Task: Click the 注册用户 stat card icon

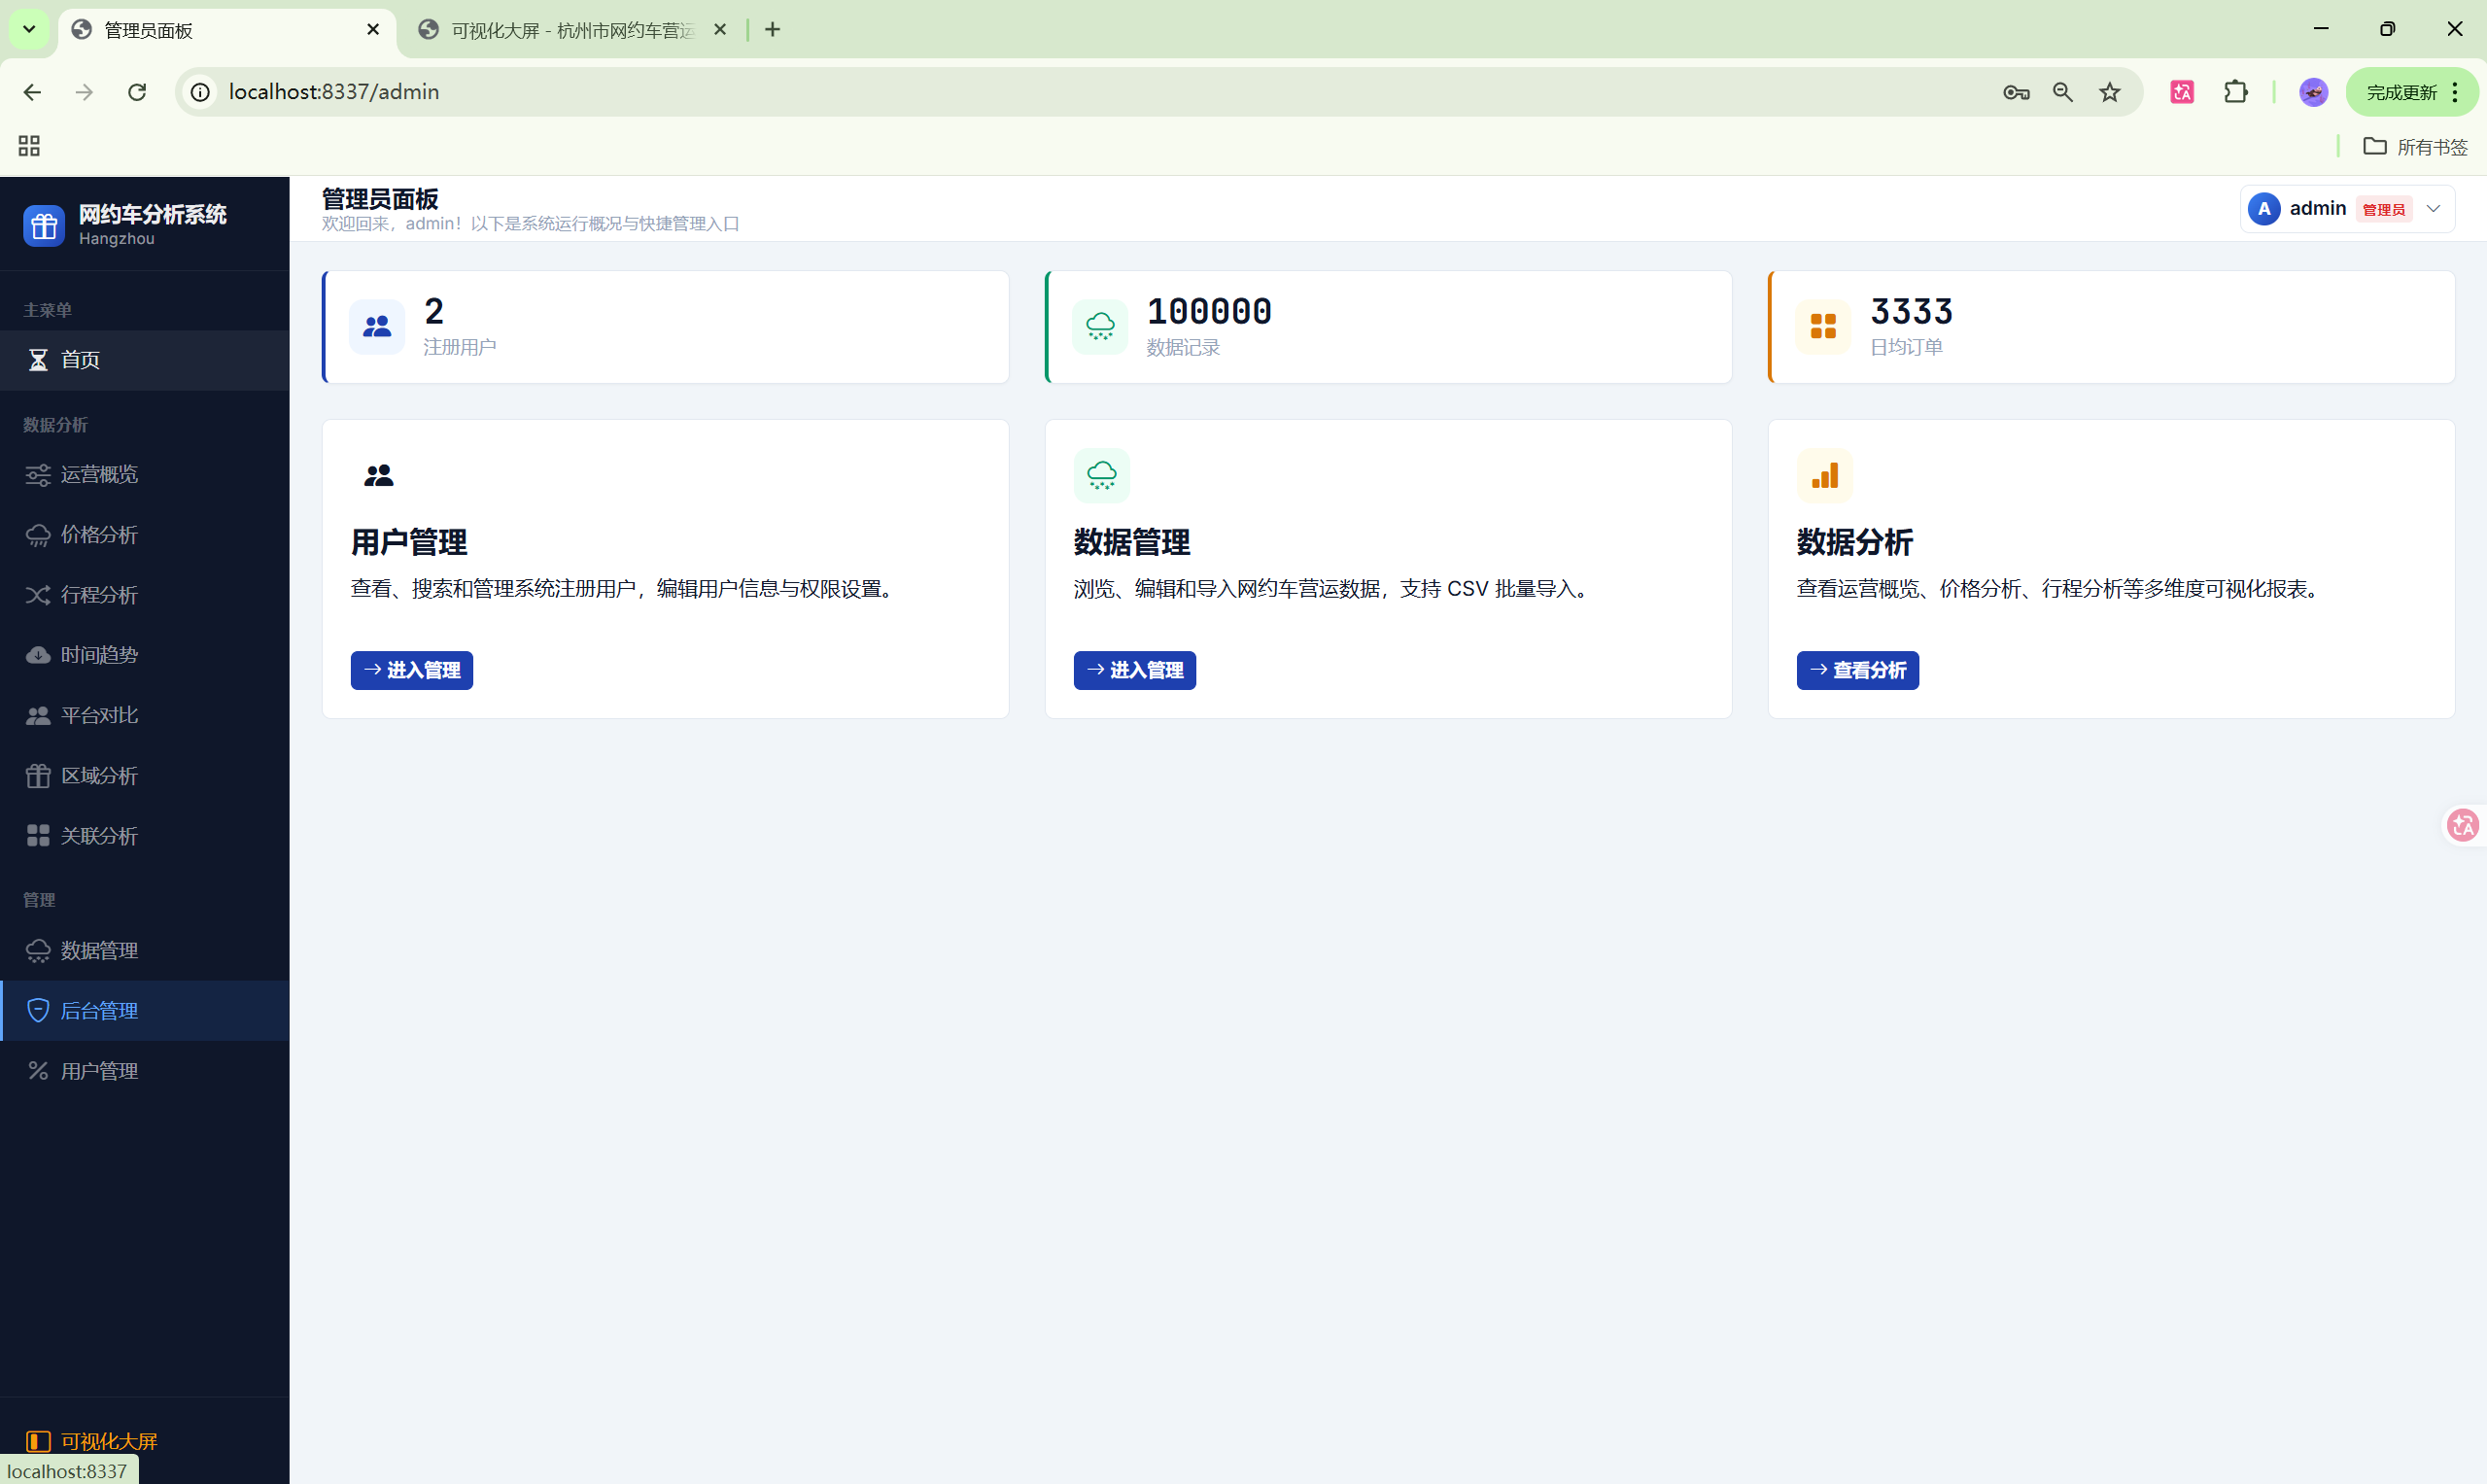Action: point(377,327)
